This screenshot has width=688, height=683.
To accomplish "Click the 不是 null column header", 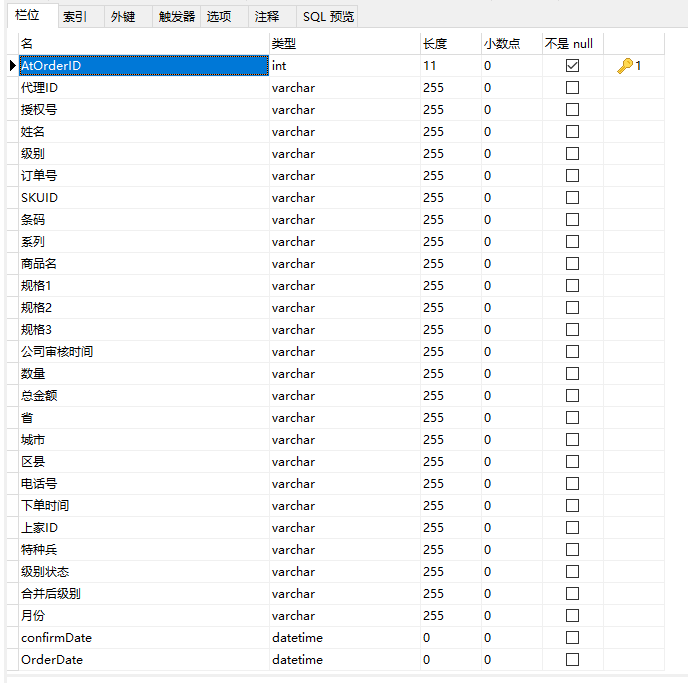I will click(x=573, y=43).
